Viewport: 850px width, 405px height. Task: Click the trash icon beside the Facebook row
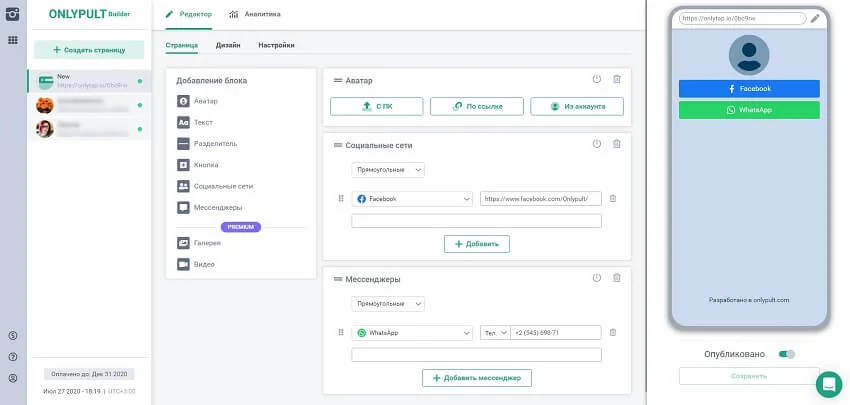coord(613,198)
